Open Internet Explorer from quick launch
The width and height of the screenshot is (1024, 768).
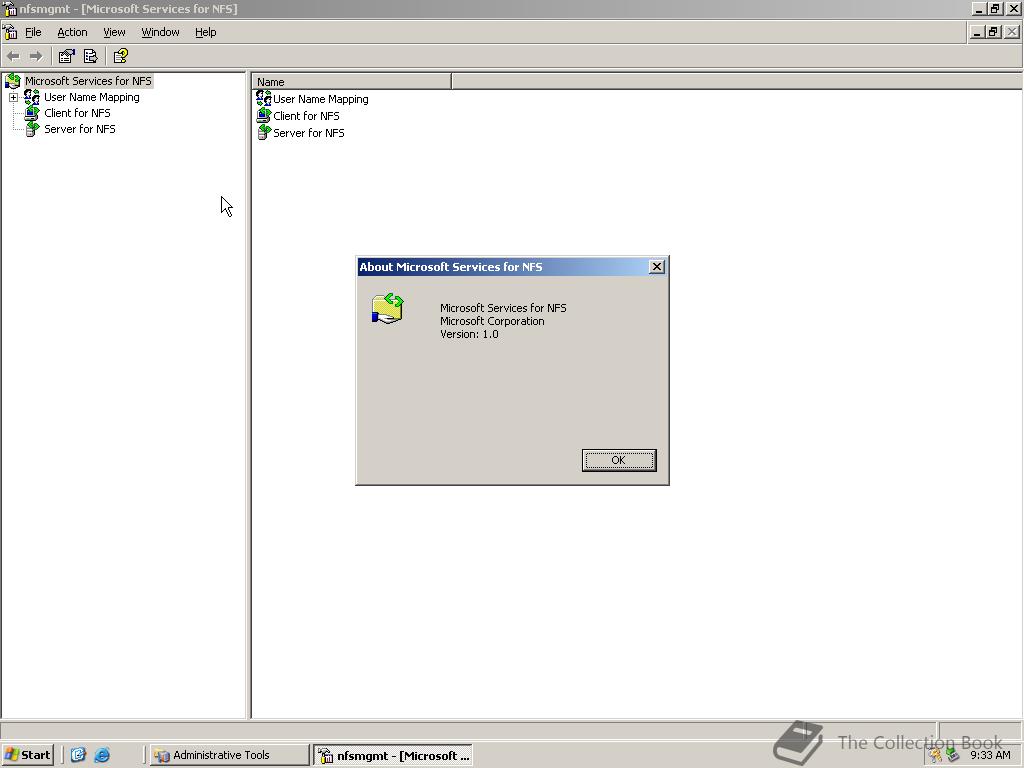tap(102, 755)
